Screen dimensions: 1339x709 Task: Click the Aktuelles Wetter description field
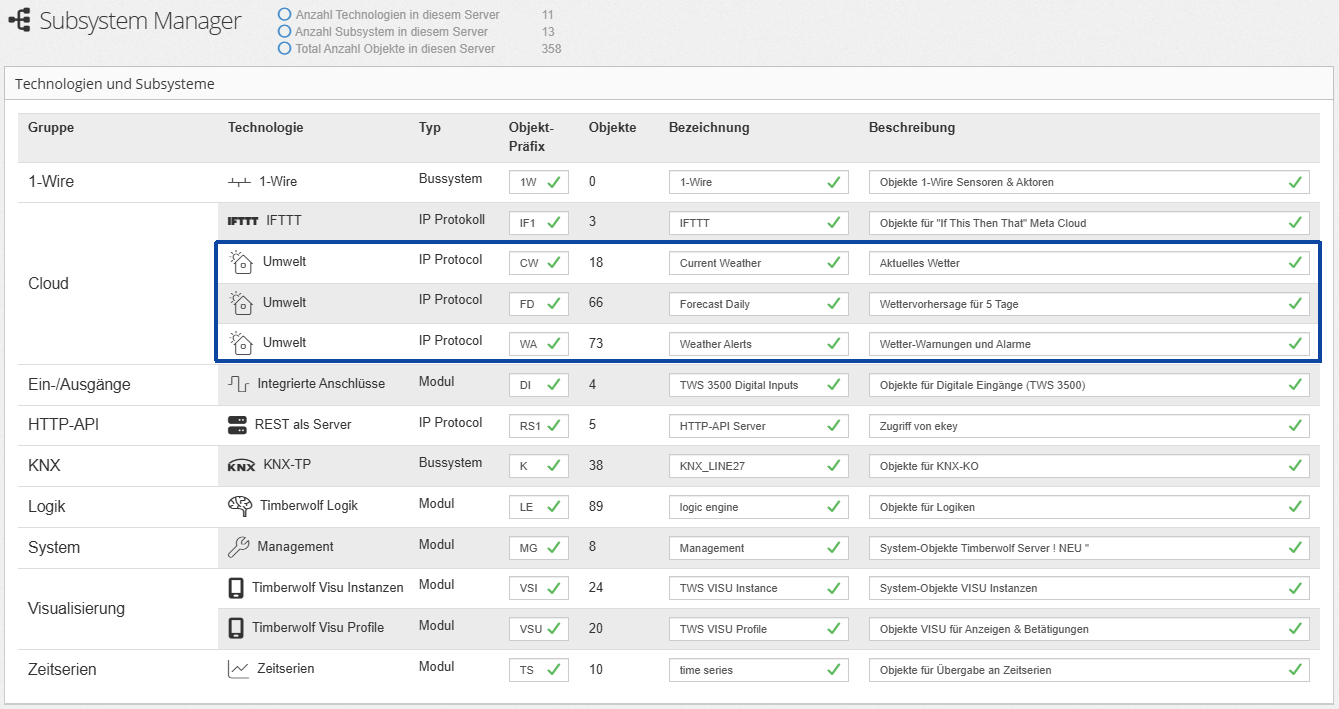point(1078,263)
